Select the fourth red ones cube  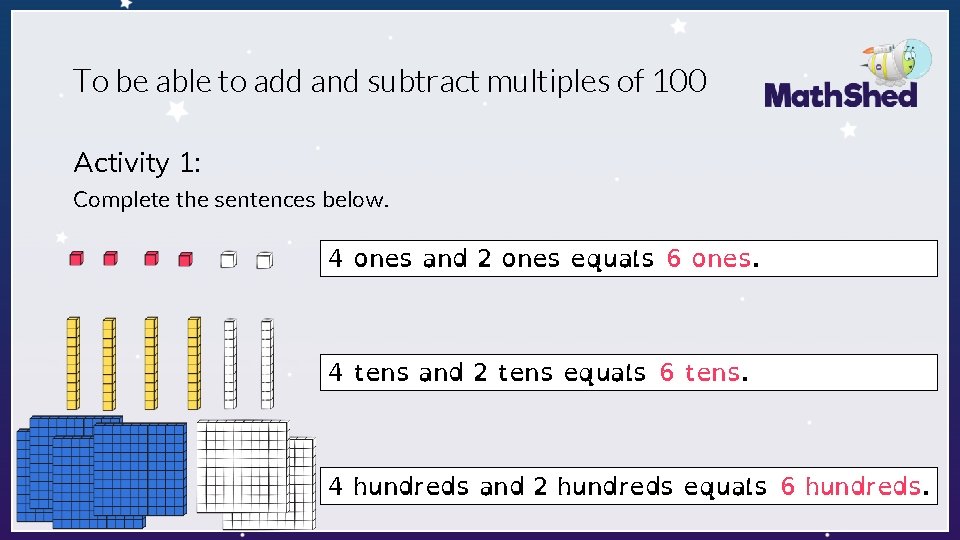click(186, 259)
